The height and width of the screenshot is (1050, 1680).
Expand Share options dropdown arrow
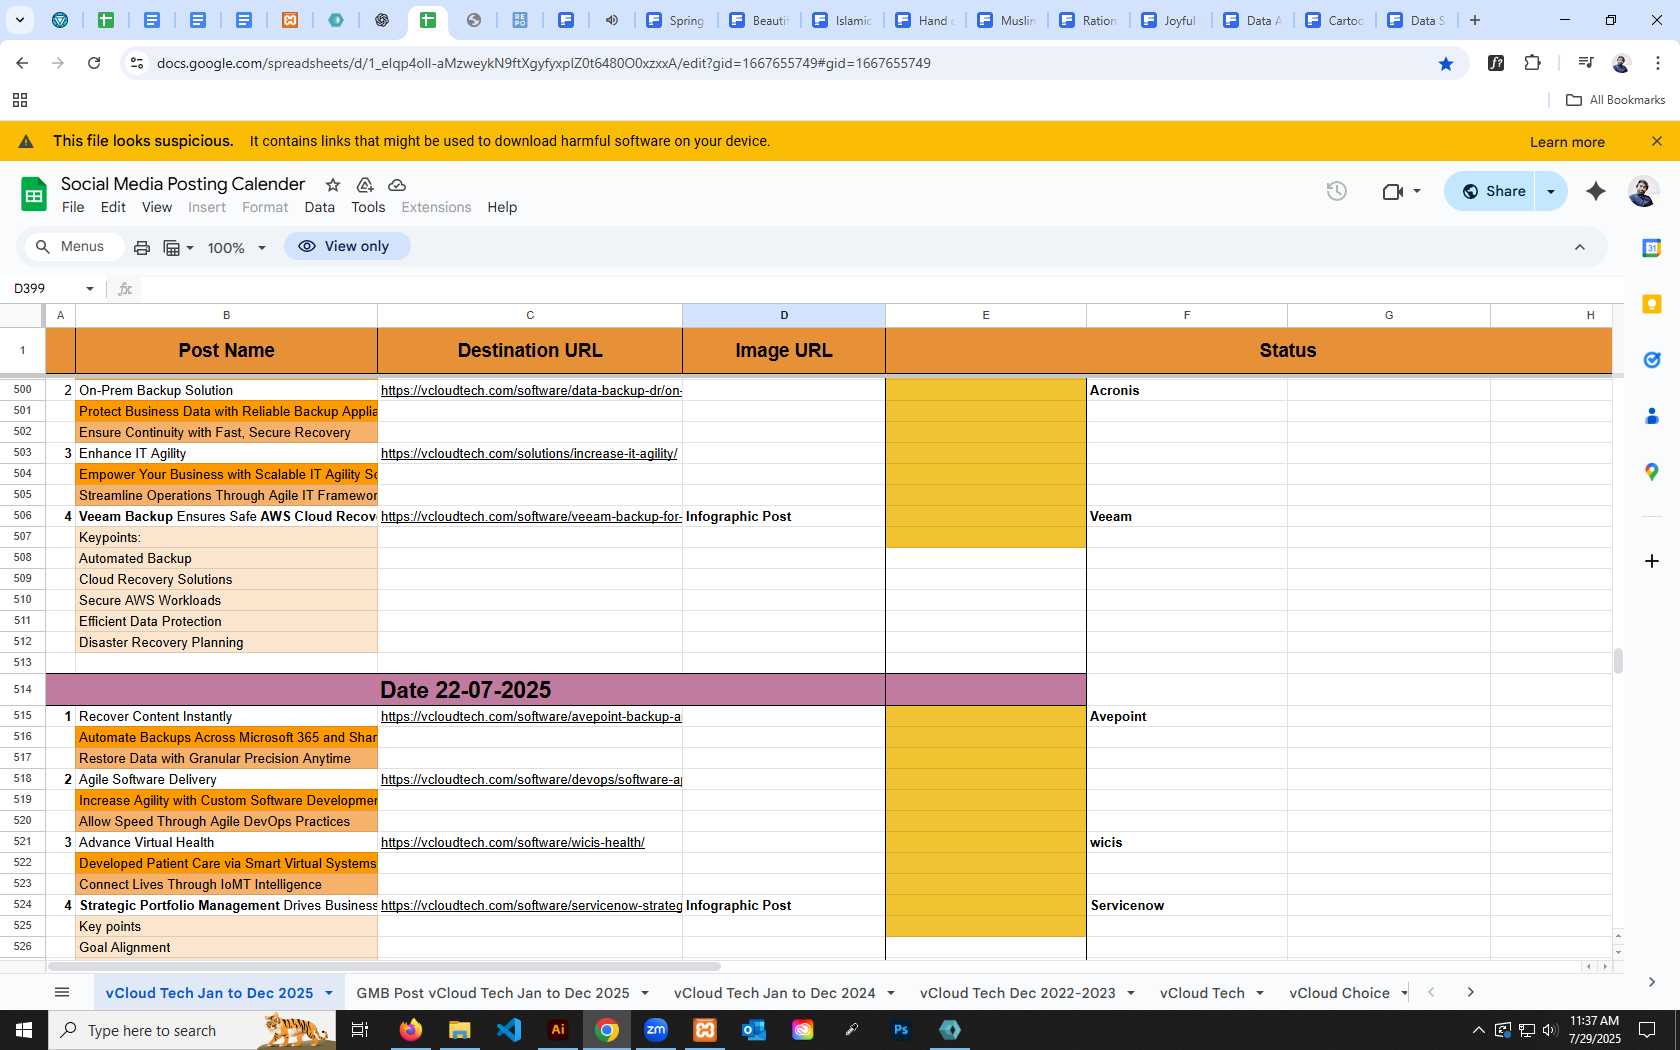(x=1551, y=191)
